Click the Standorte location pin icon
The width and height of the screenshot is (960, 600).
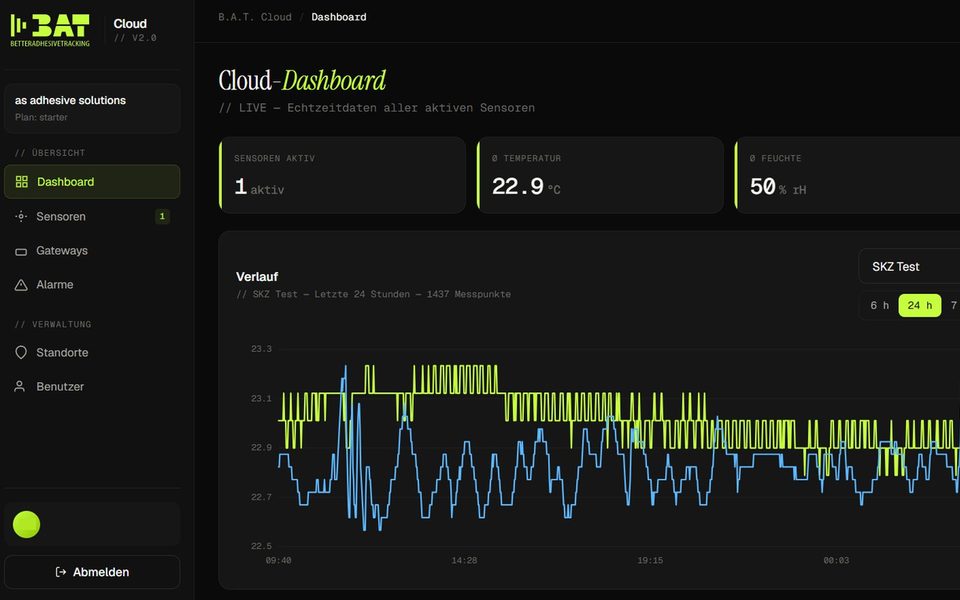21,353
